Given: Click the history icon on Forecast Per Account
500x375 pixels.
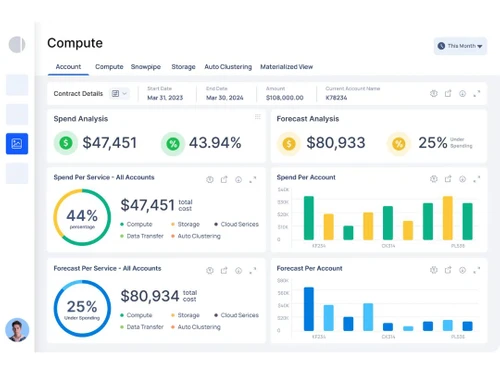Looking at the screenshot, I should click(x=434, y=270).
